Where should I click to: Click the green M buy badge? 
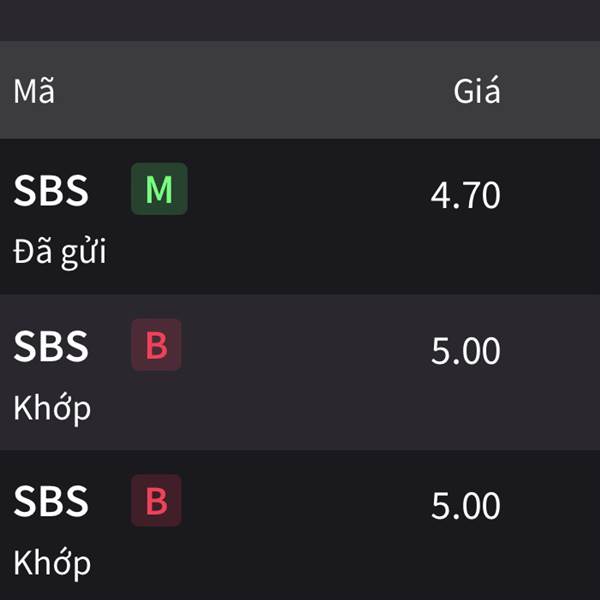coord(159,189)
